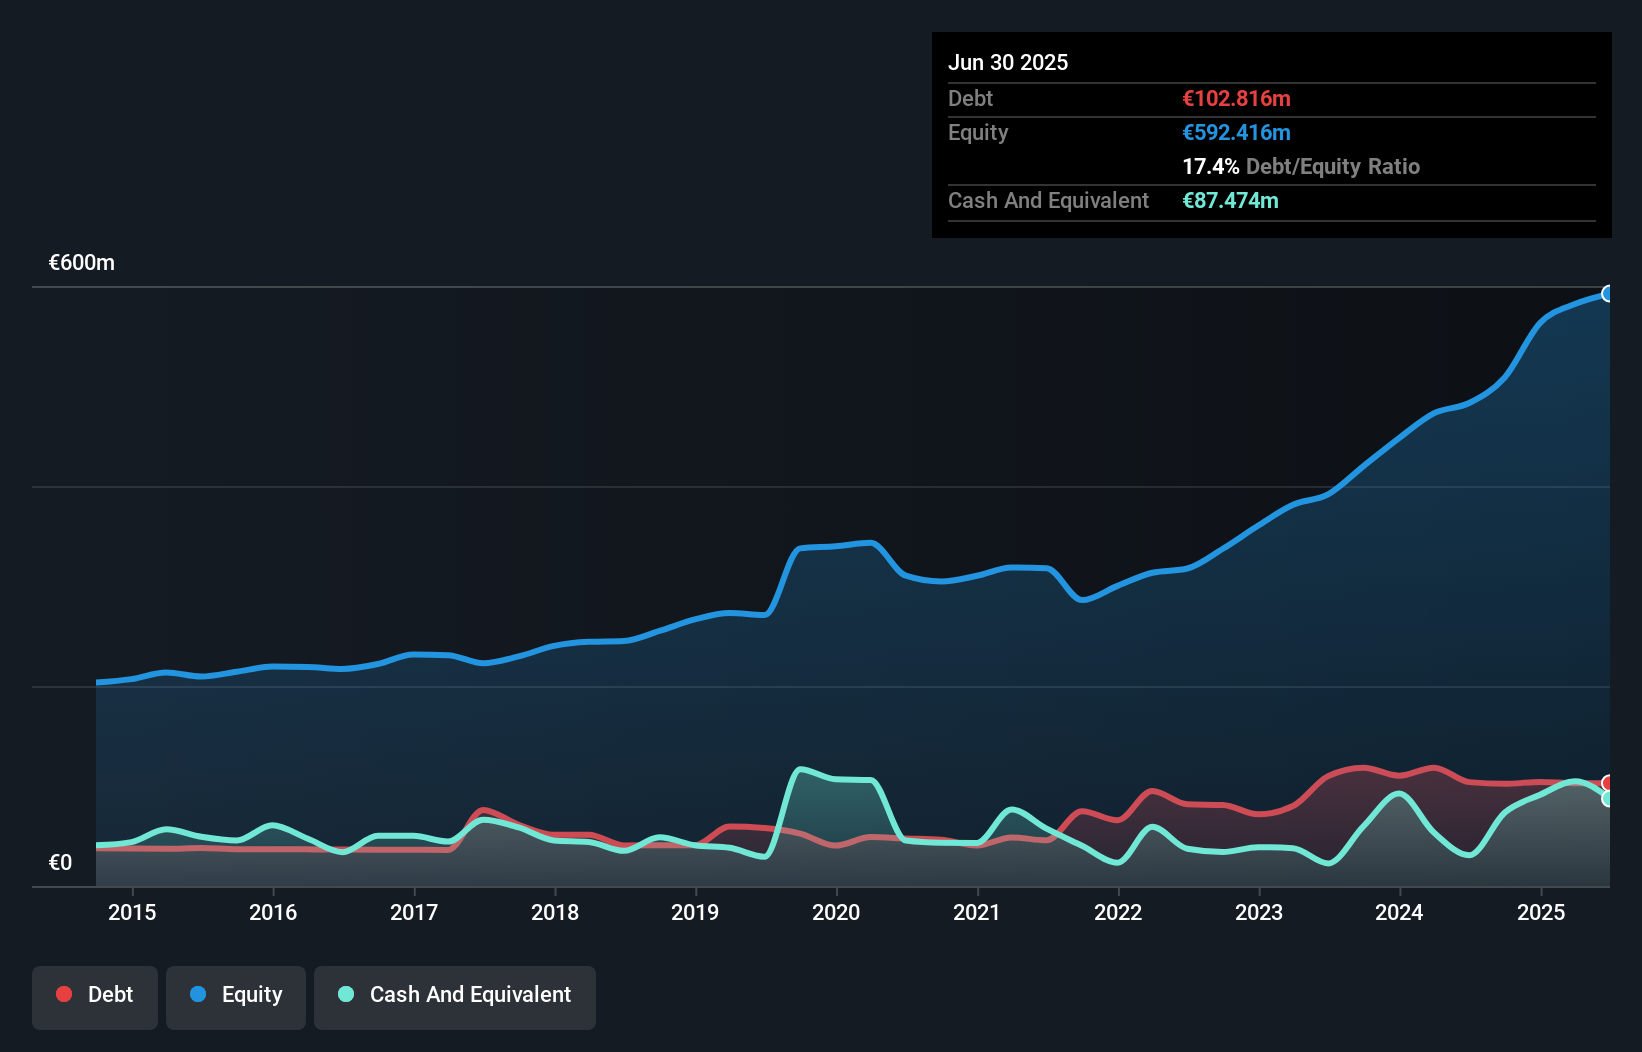
Task: Click the blue Equity legend dot
Action: 198,994
